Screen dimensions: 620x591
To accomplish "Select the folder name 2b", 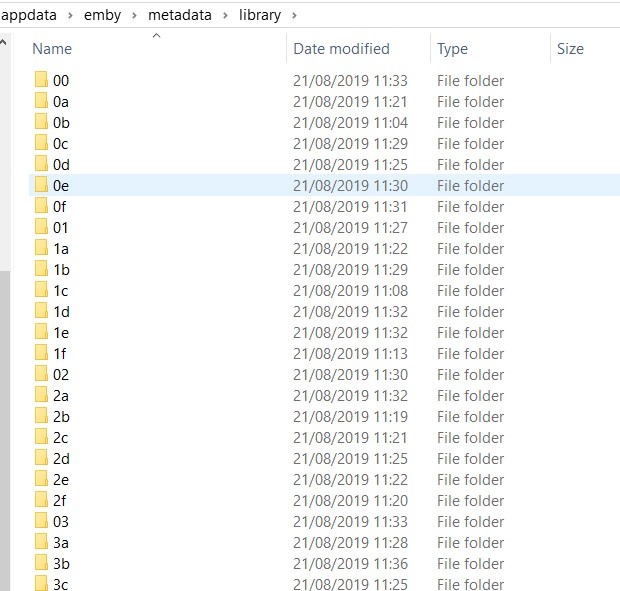I will click(61, 417).
